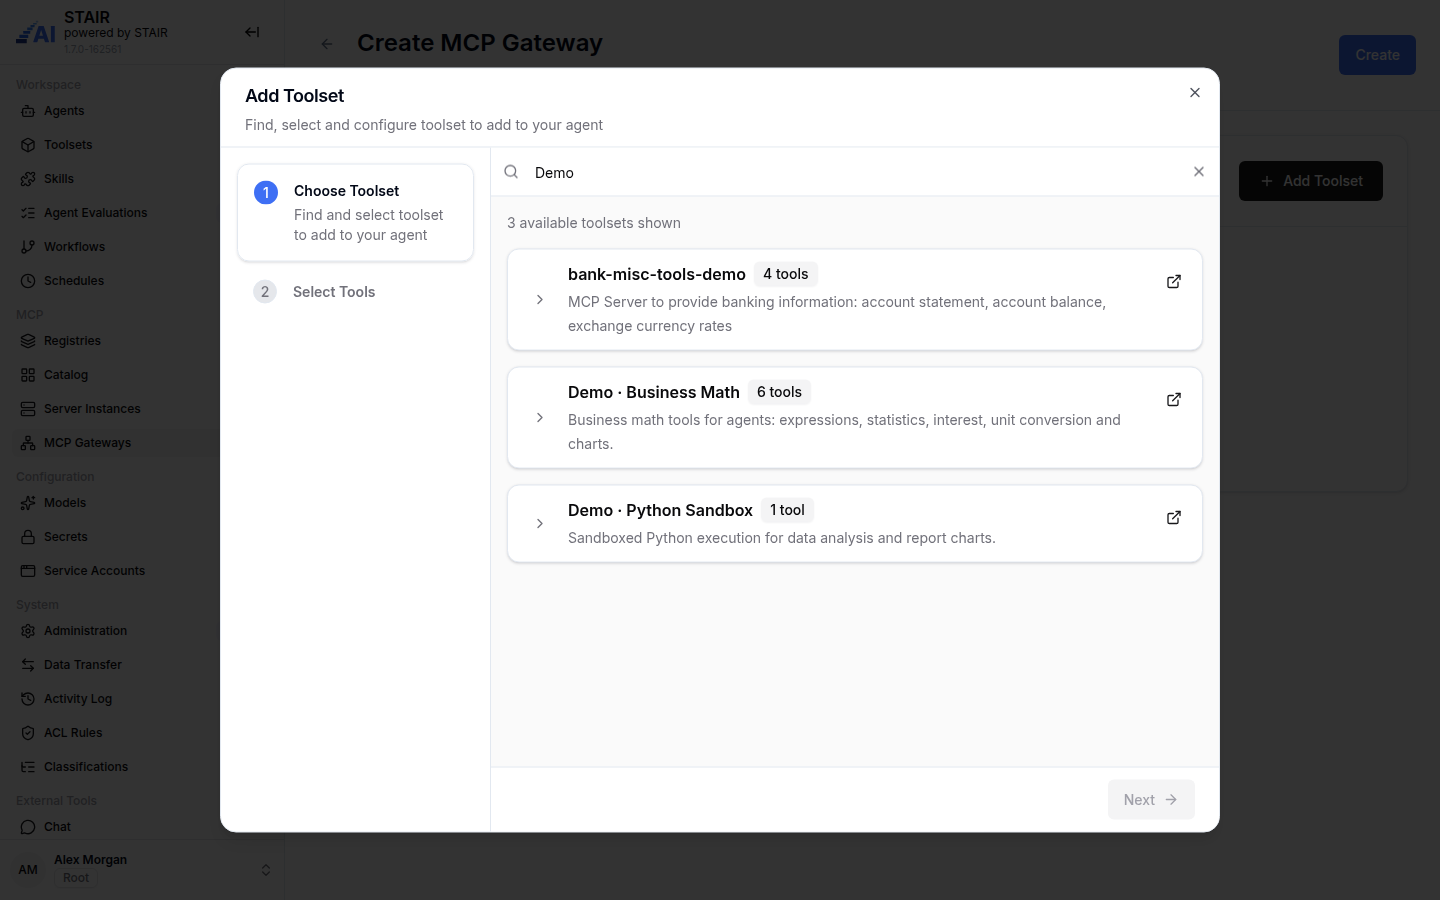
Task: Click the 6 tools badge
Action: tap(779, 392)
